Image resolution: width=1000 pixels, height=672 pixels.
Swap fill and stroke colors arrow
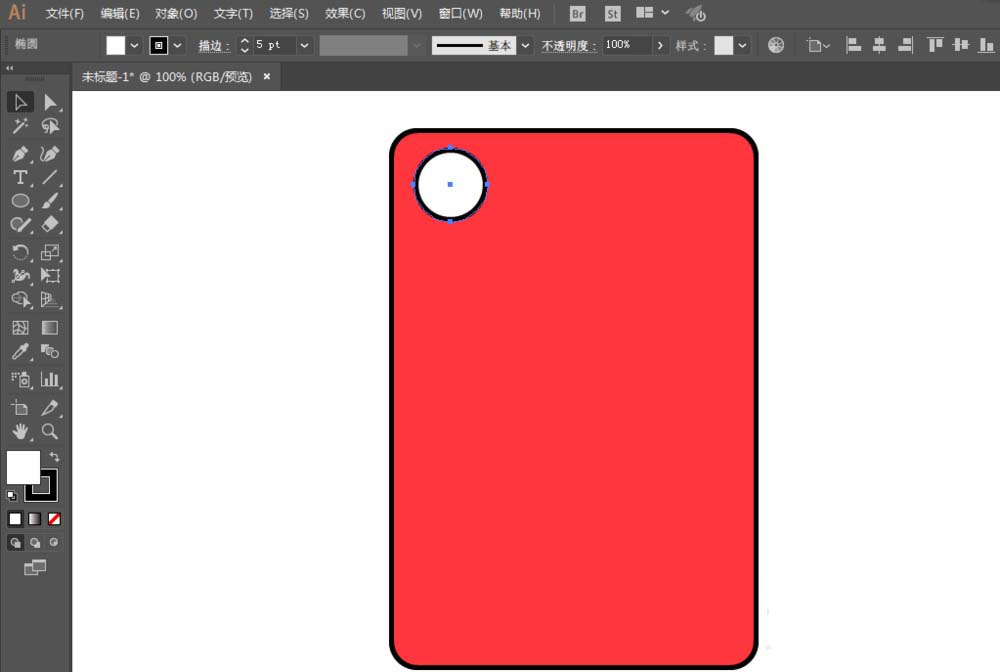55,457
